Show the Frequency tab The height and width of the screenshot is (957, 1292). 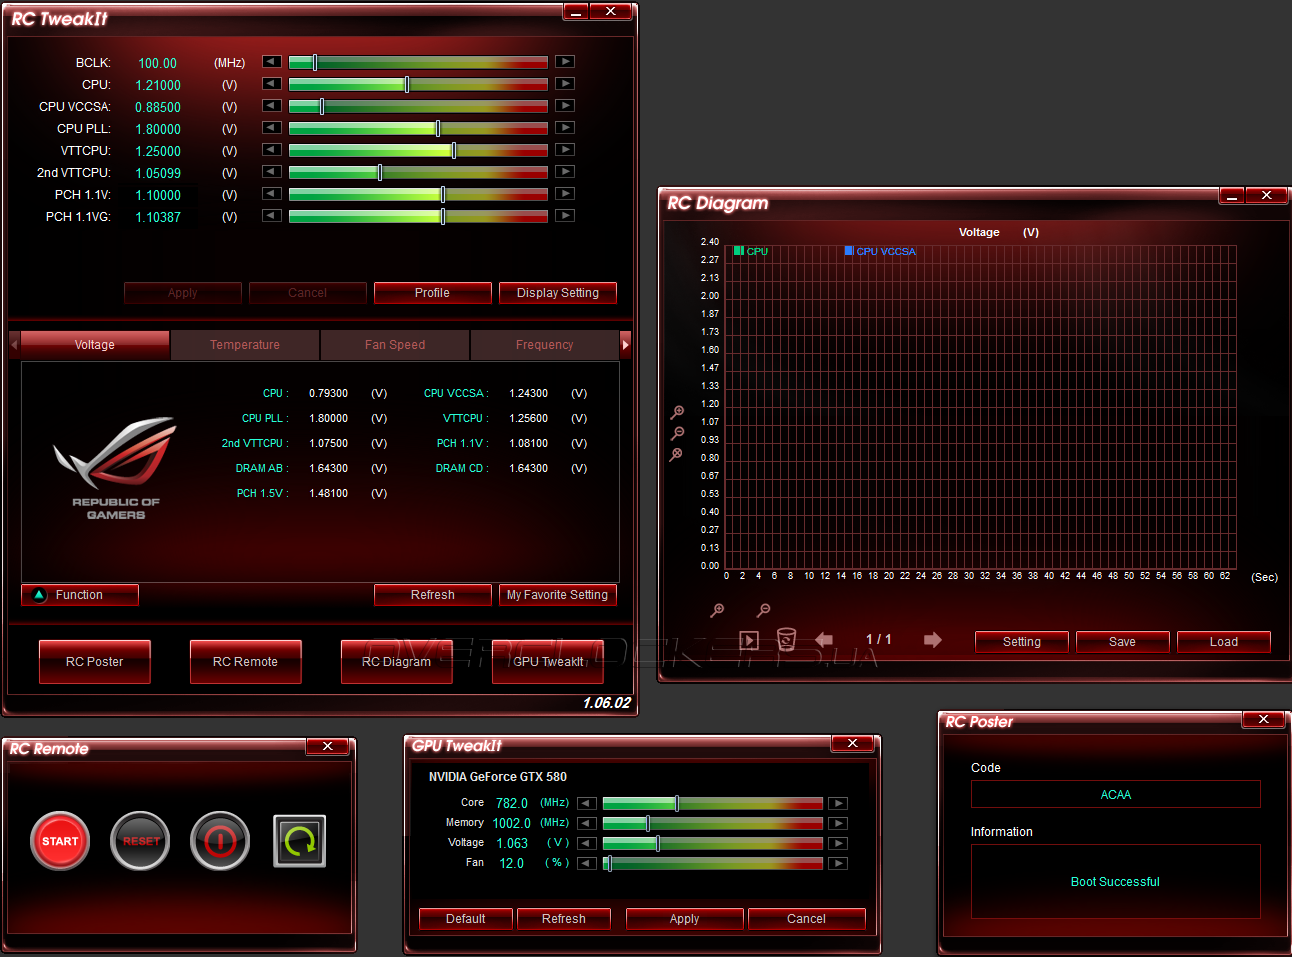[x=545, y=345]
